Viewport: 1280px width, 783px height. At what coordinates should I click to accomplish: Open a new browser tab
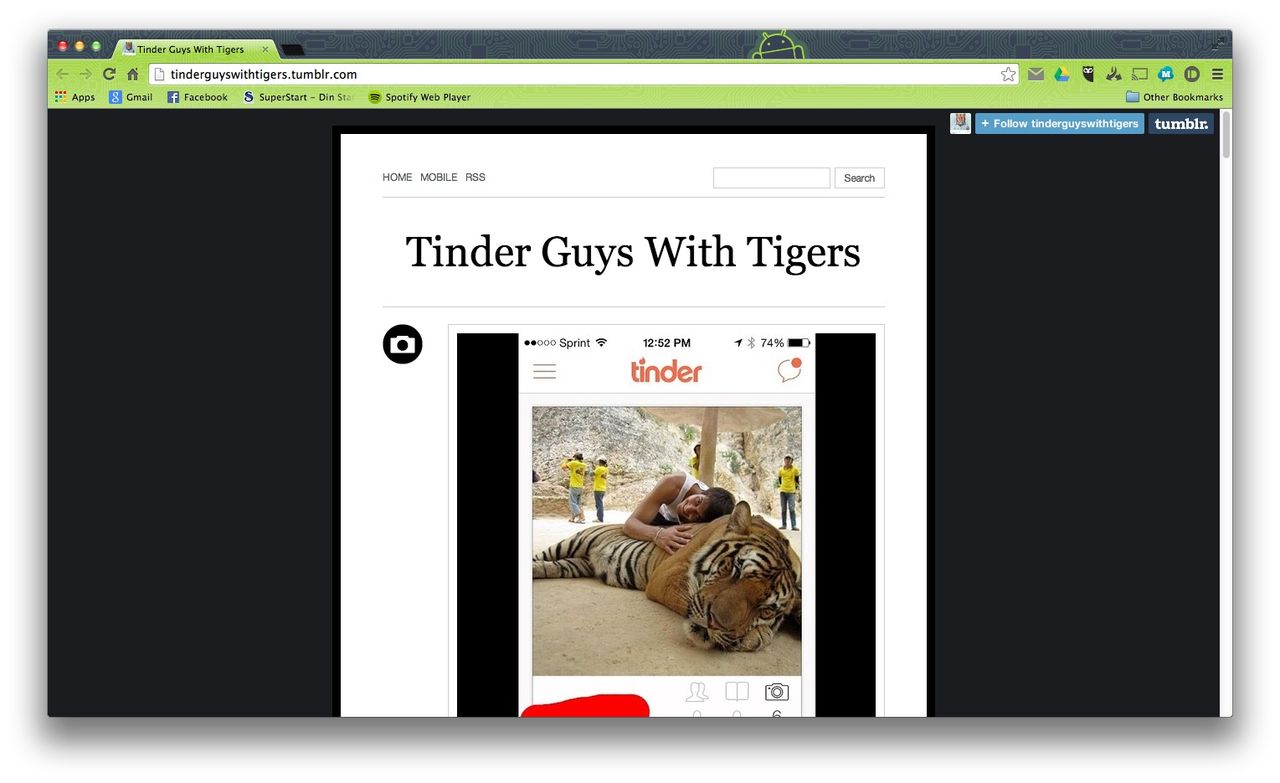(293, 50)
